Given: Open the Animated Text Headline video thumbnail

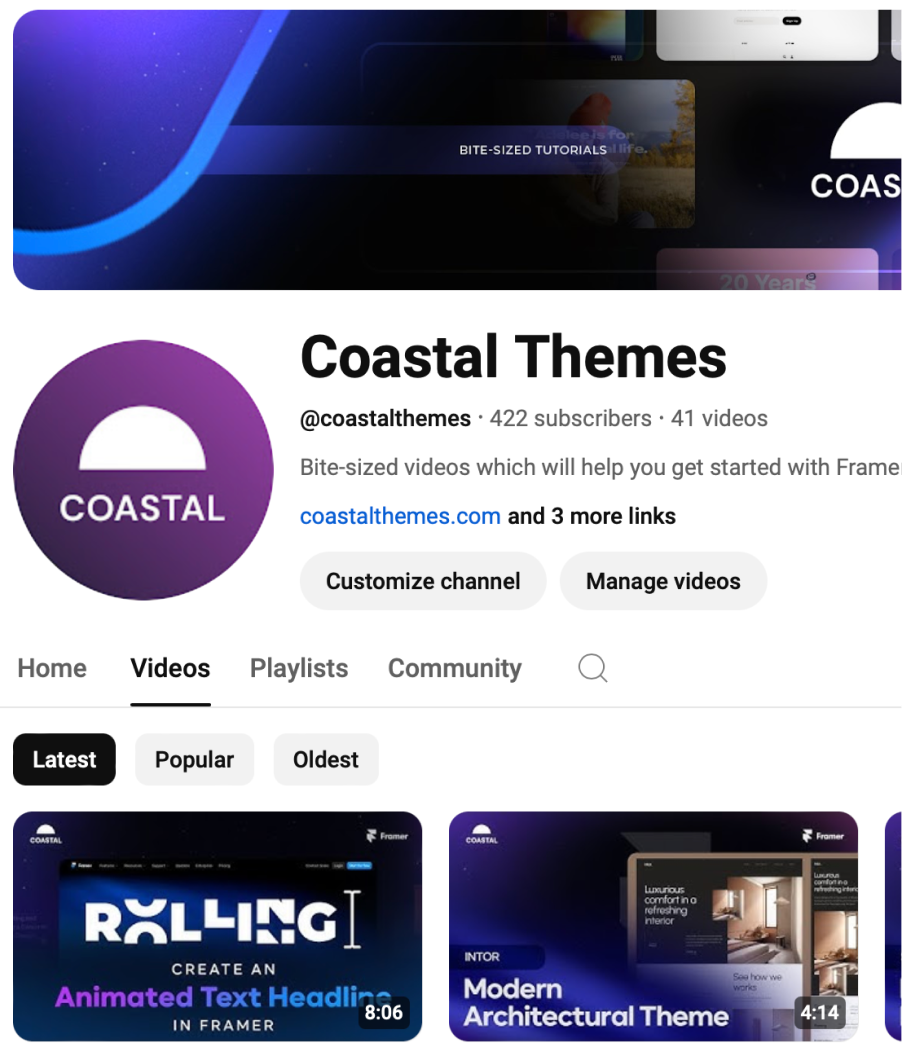Looking at the screenshot, I should (218, 926).
